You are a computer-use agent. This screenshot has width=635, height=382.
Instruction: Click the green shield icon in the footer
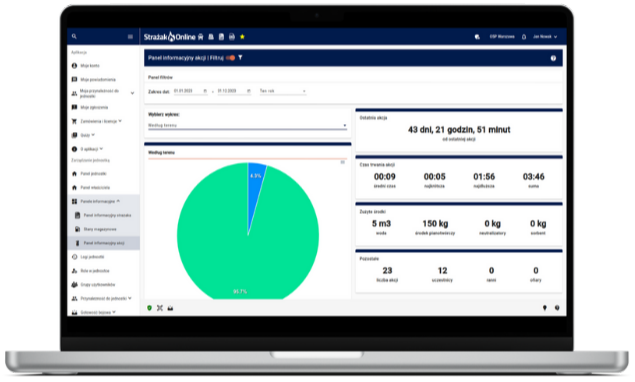pyautogui.click(x=149, y=308)
